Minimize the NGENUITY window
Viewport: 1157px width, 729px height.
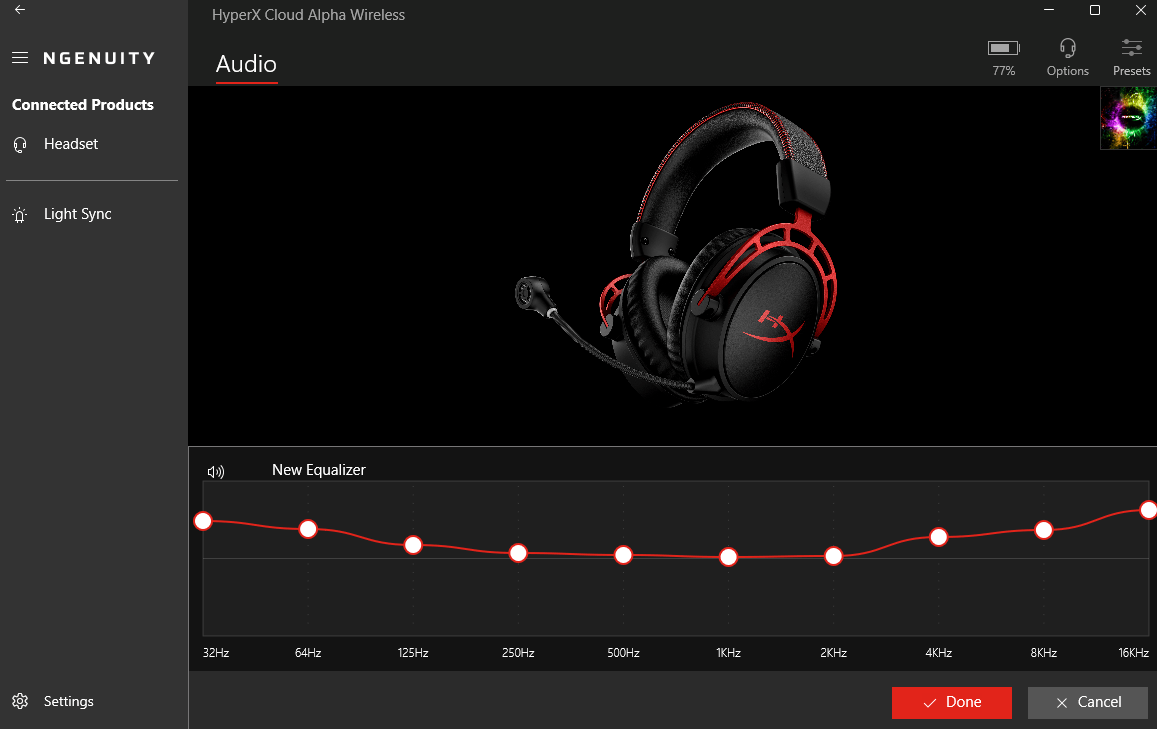[1049, 10]
